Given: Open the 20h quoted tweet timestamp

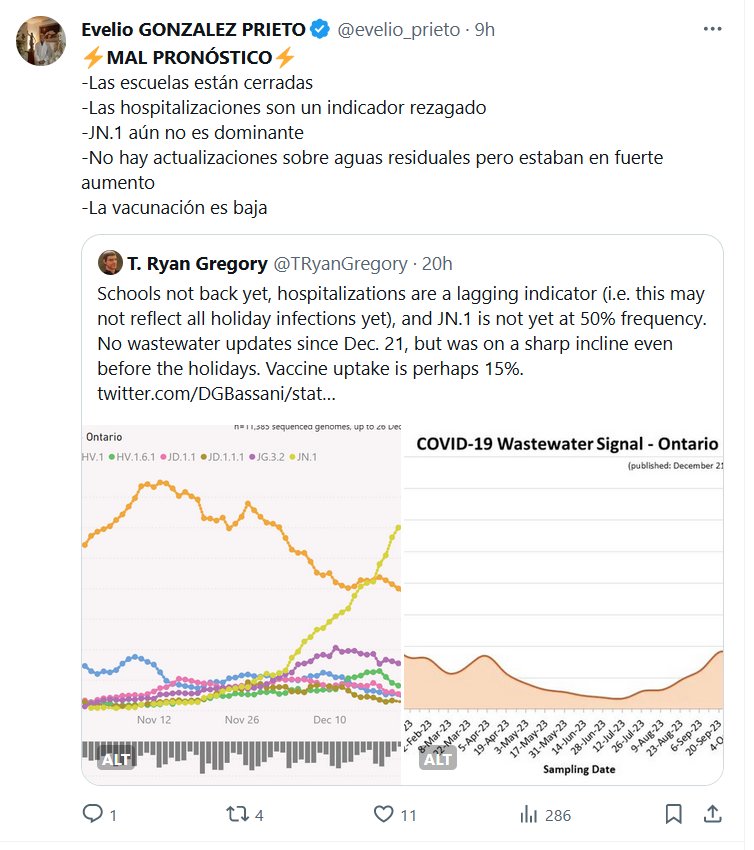Looking at the screenshot, I should coord(438,264).
